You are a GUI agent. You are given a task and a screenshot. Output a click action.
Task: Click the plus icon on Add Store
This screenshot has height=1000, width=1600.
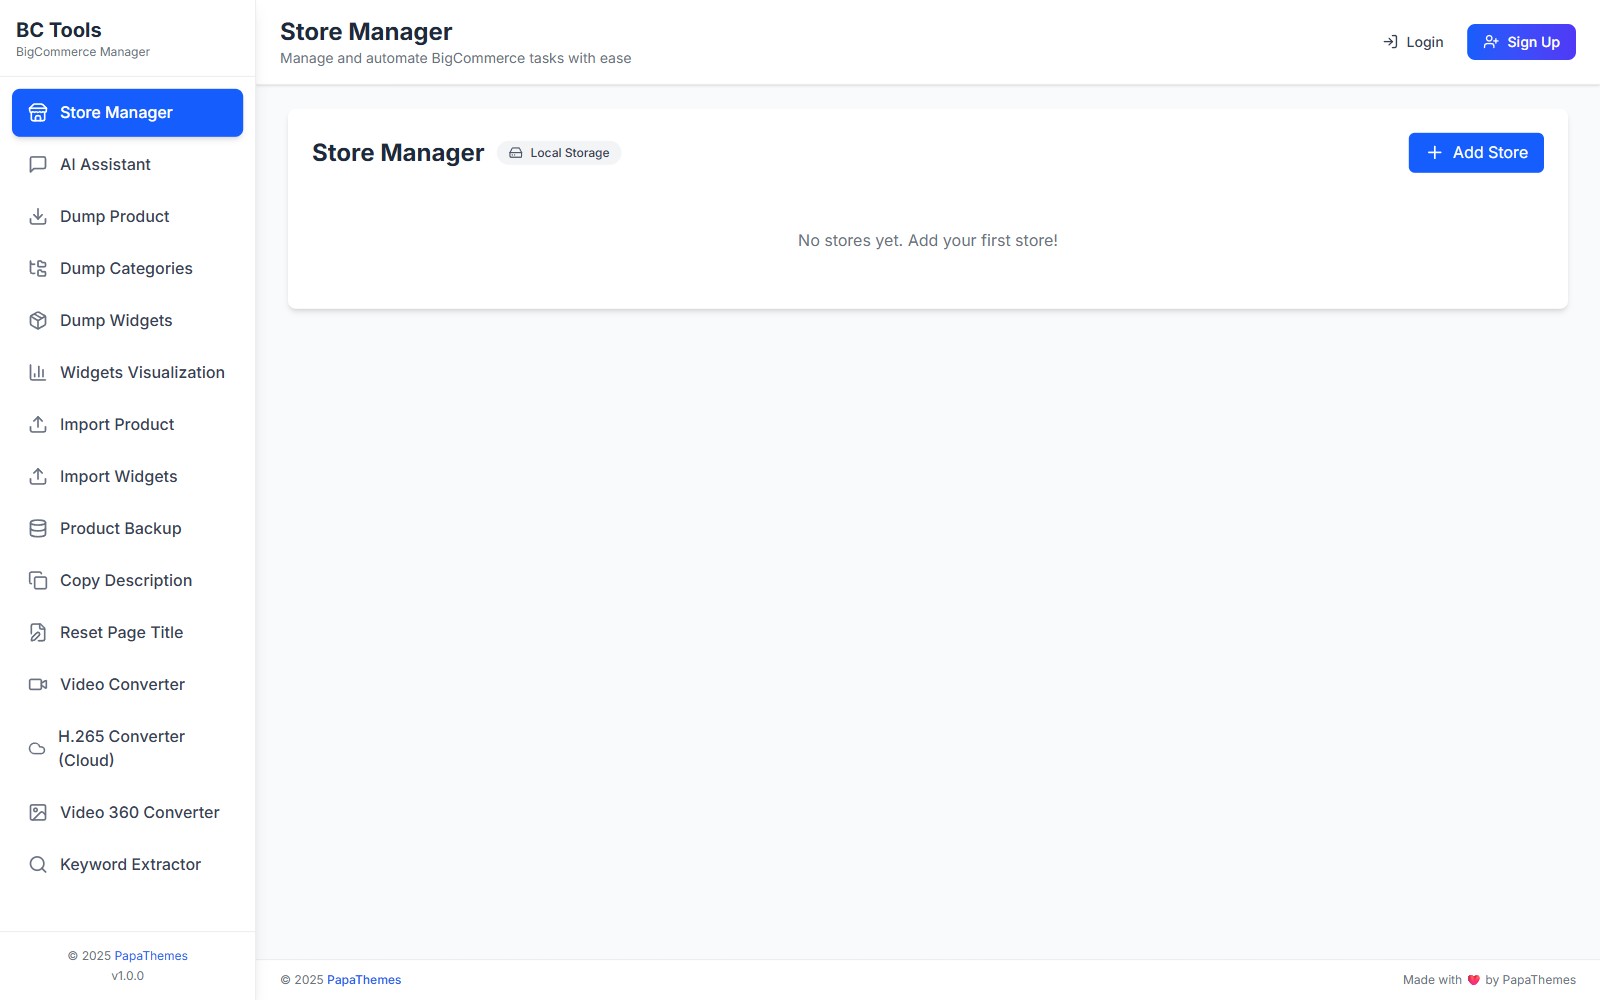point(1435,153)
